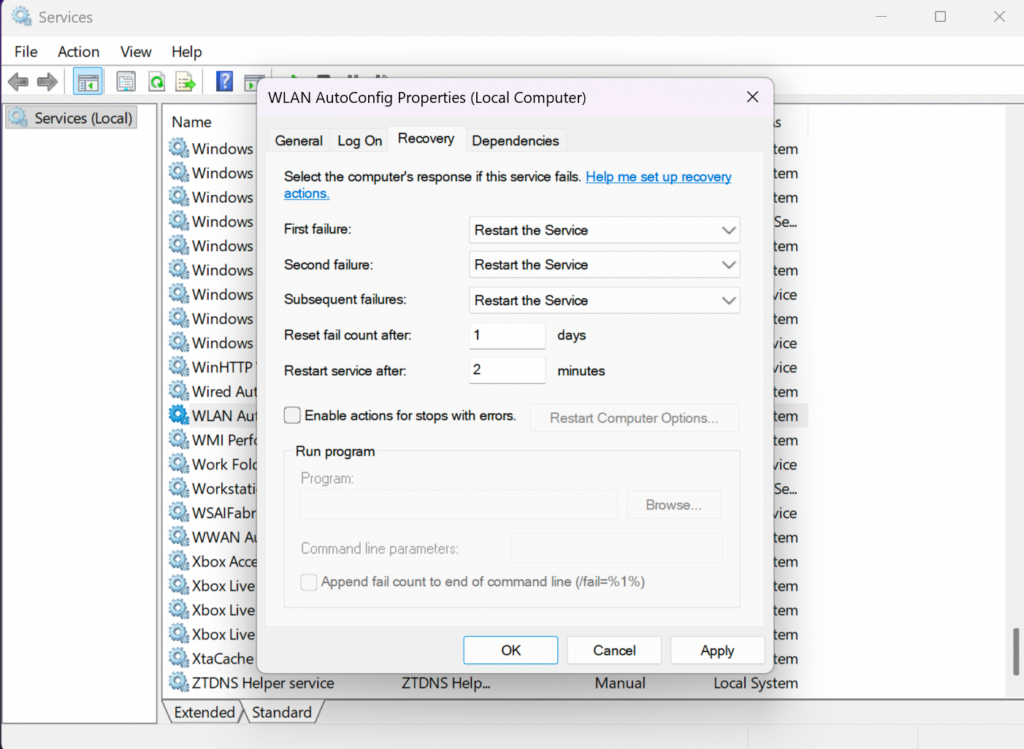Click Services gear icon in title bar
This screenshot has width=1024, height=749.
click(22, 16)
